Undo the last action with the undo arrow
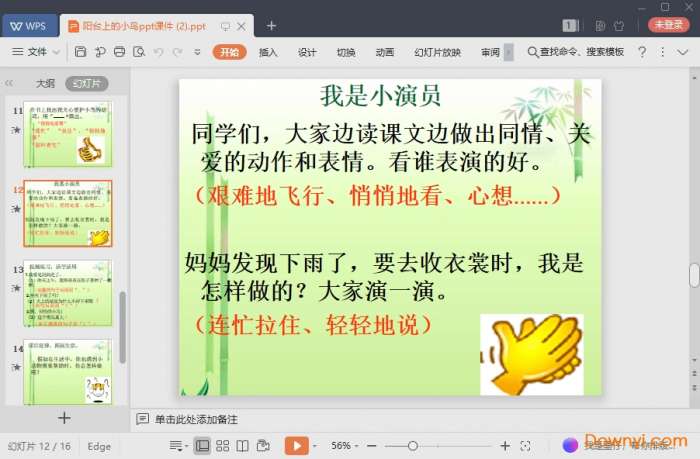 (x=158, y=52)
